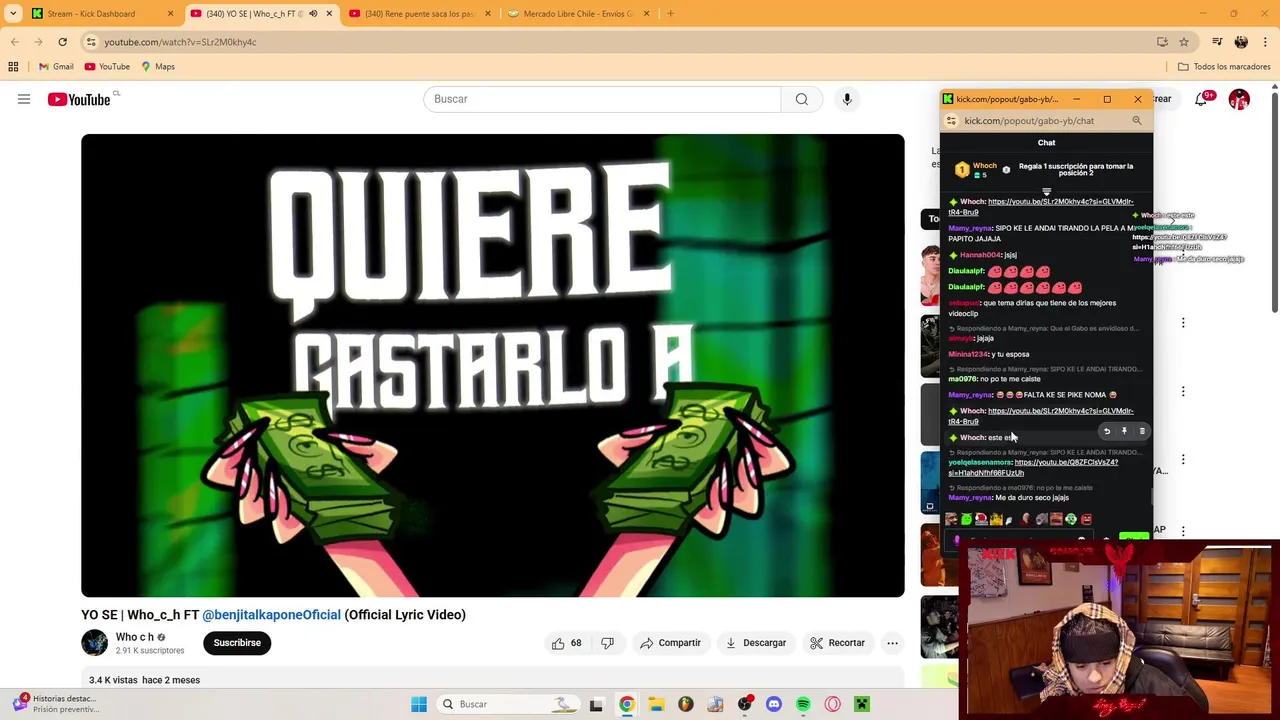Open Whoch's first youtu.be link in chat
The image size is (1280, 720).
coord(1040,207)
